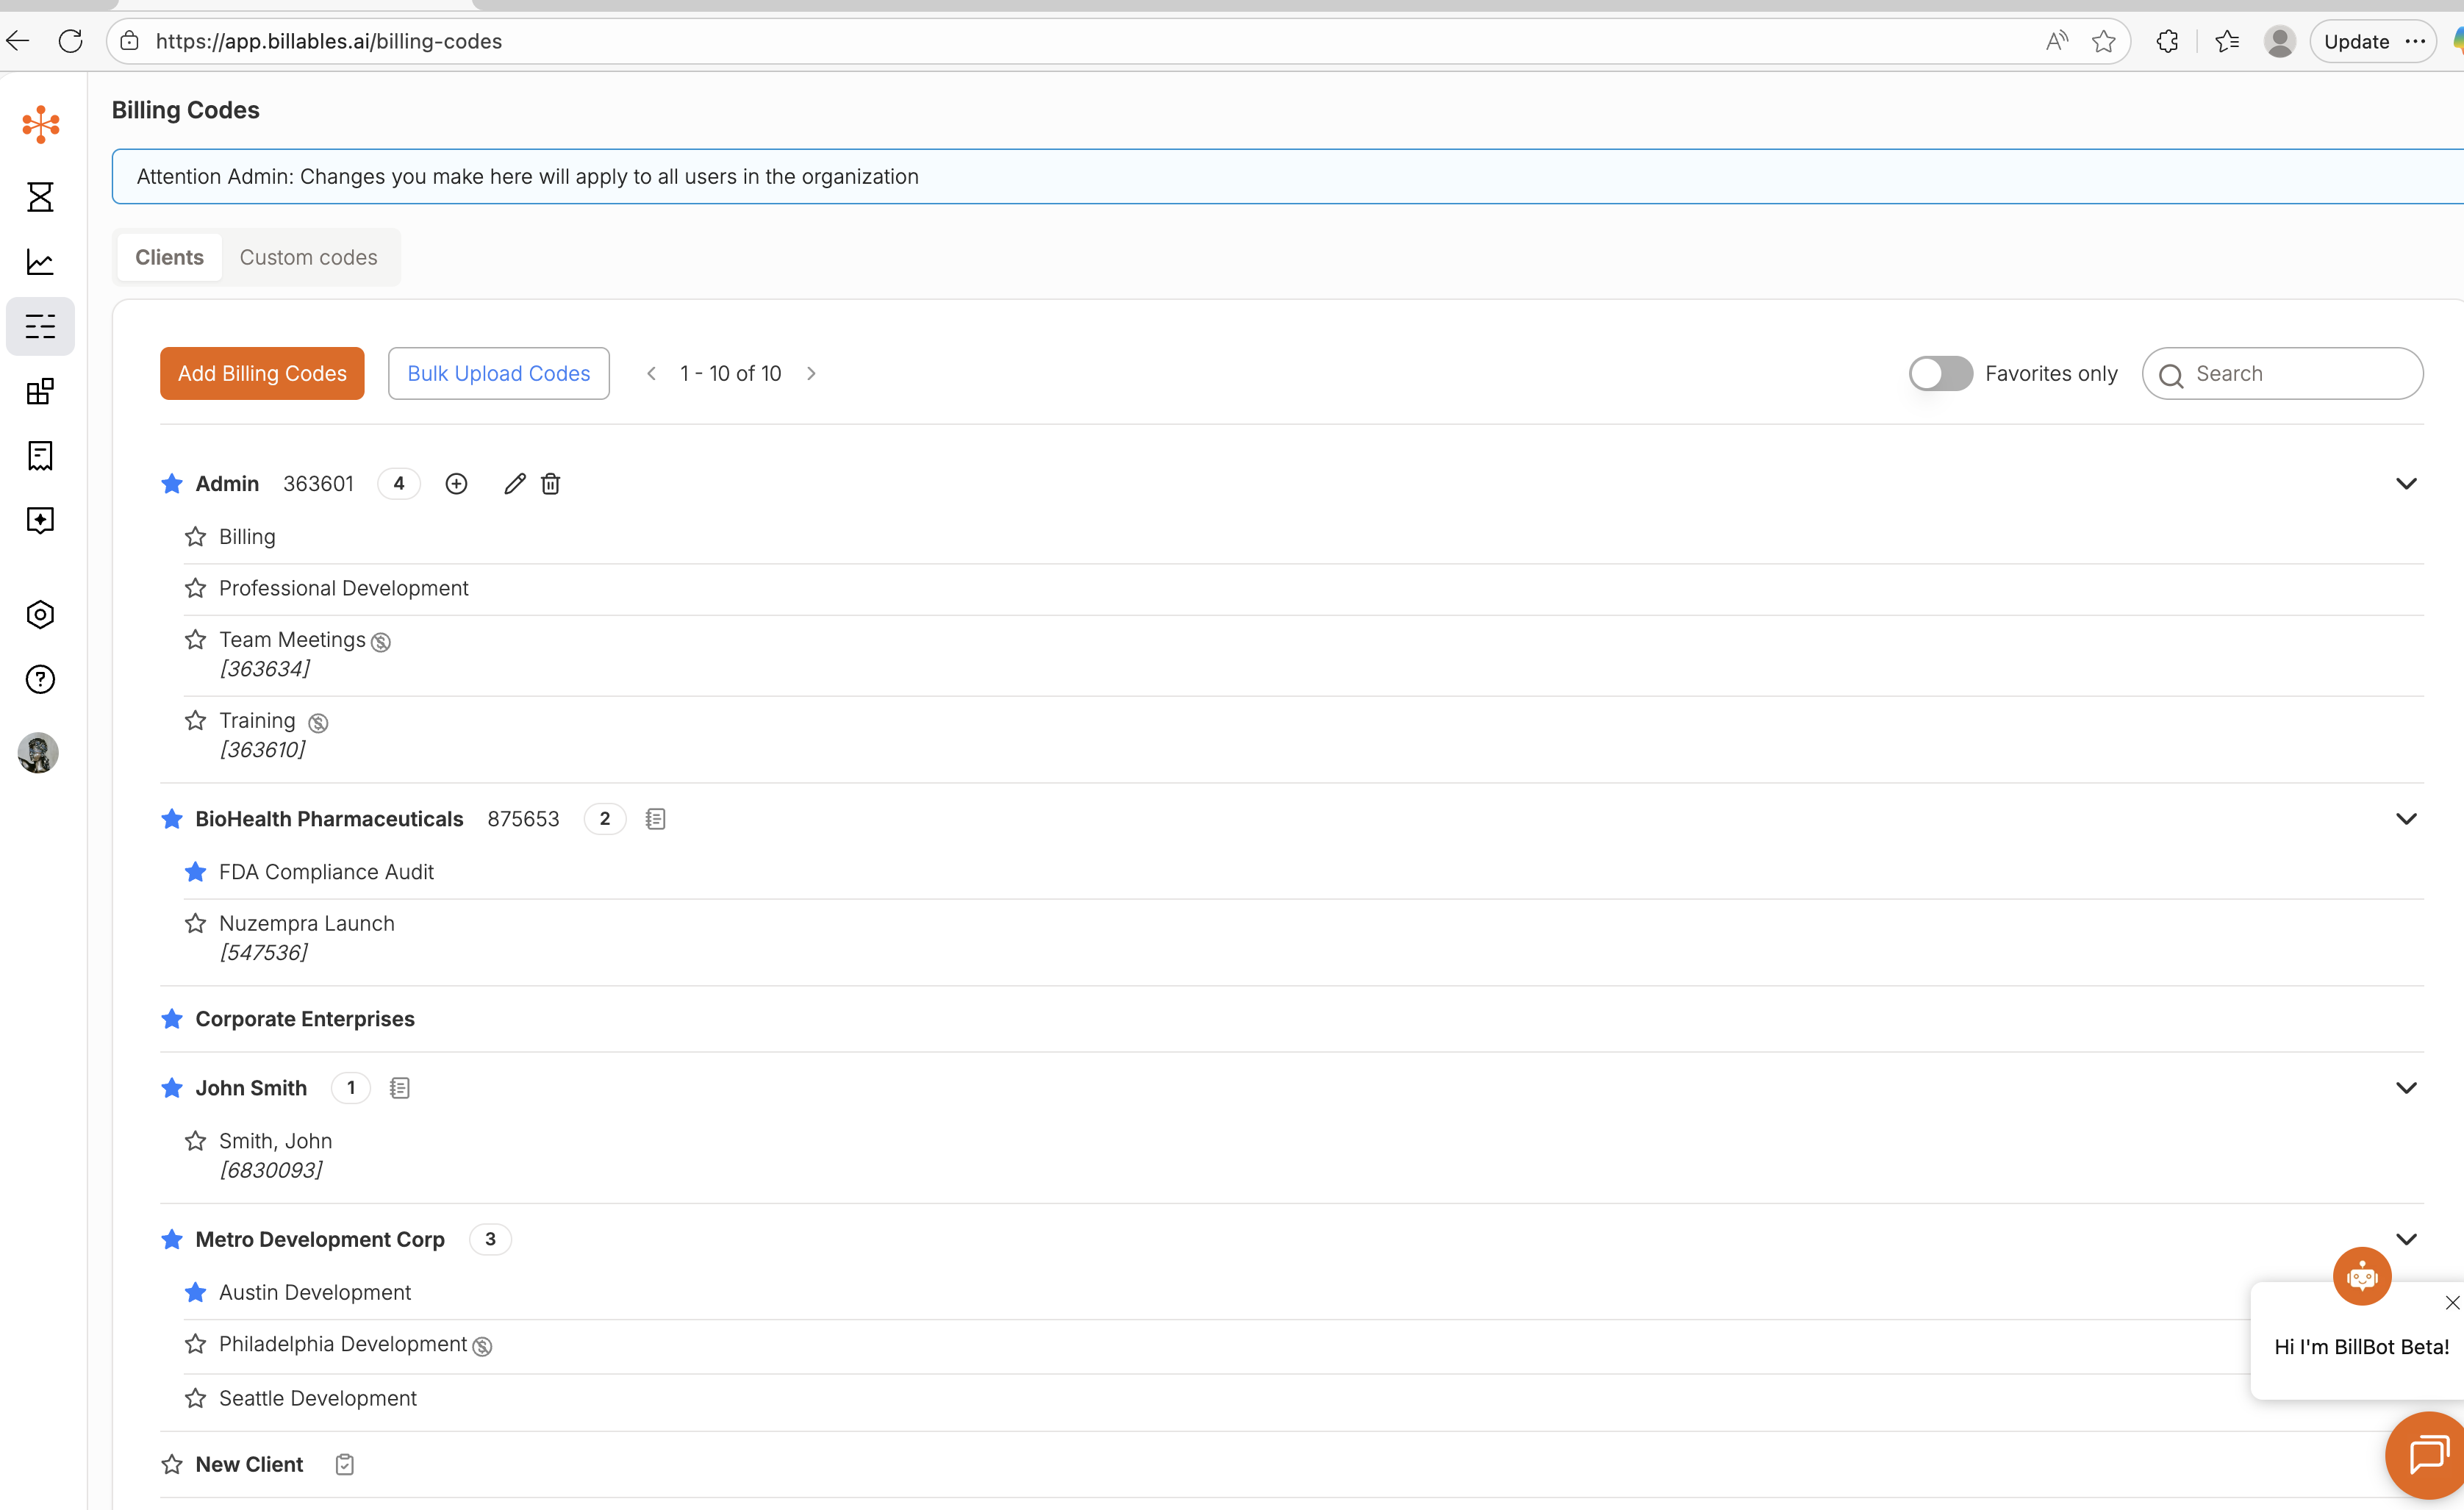
Task: Click the Bulk Upload Codes button
Action: tap(498, 374)
